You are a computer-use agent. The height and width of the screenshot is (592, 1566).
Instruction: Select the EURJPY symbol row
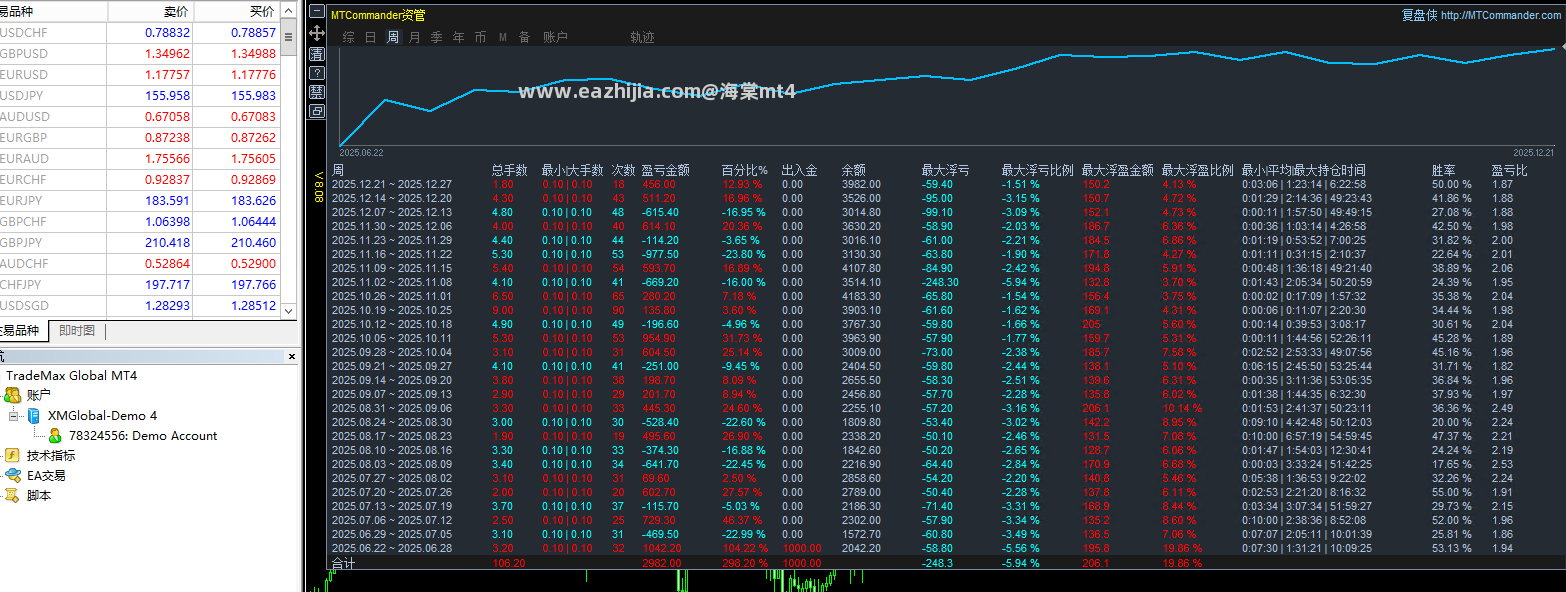click(140, 200)
